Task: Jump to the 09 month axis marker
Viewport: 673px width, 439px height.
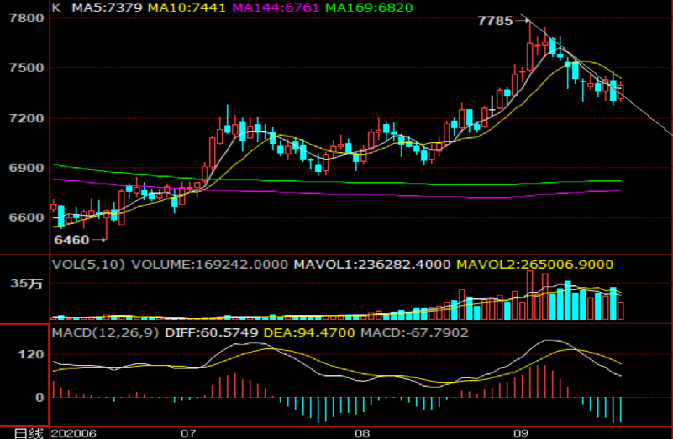Action: (520, 433)
